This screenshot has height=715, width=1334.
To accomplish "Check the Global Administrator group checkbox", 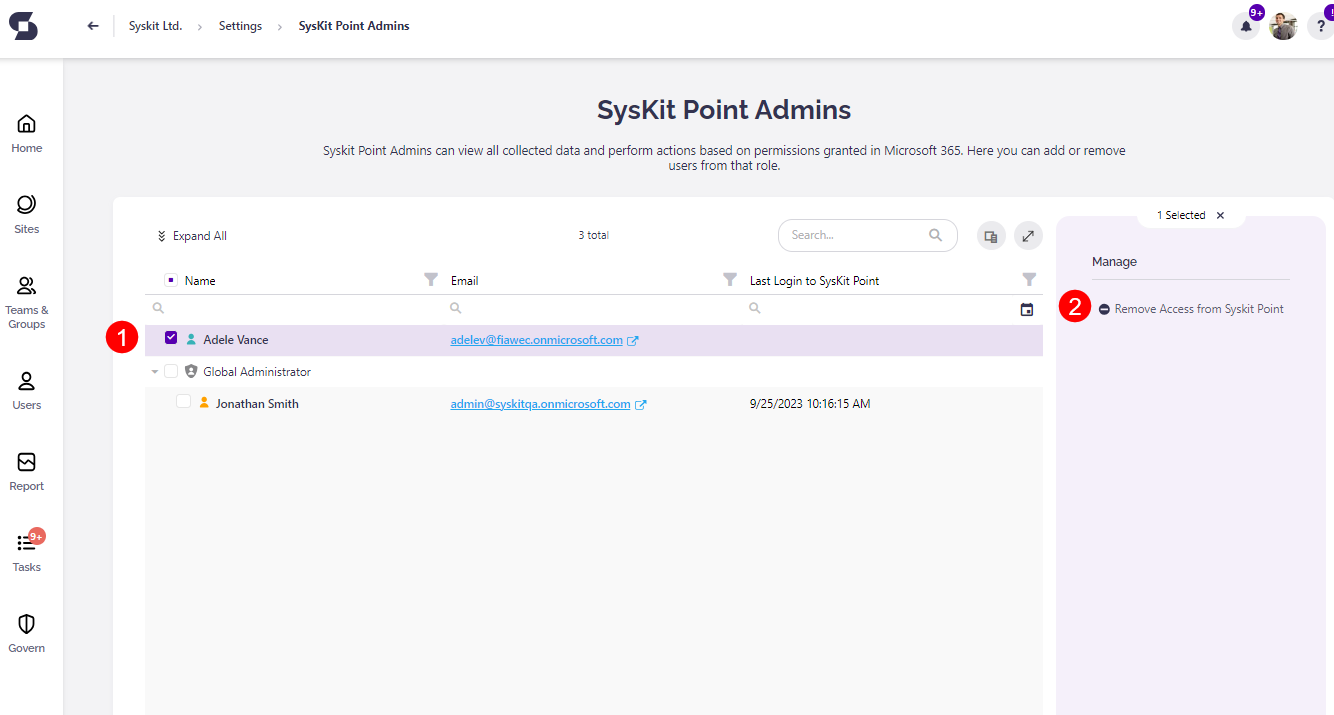I will click(x=171, y=371).
